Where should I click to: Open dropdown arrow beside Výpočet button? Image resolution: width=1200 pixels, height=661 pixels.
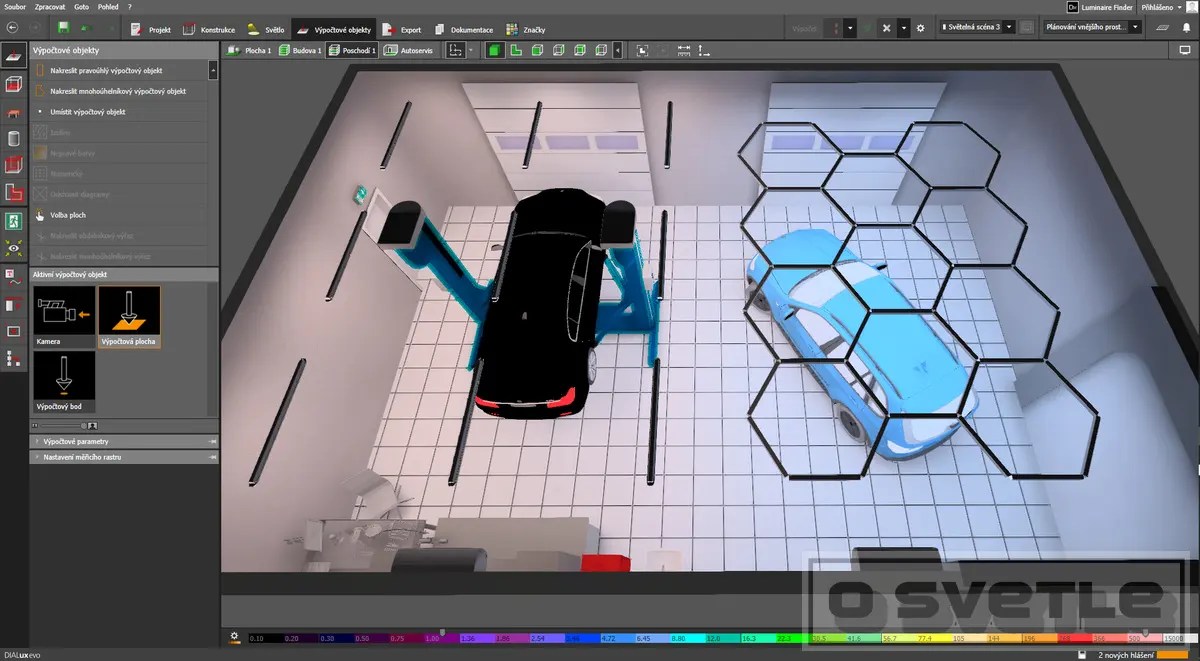850,28
